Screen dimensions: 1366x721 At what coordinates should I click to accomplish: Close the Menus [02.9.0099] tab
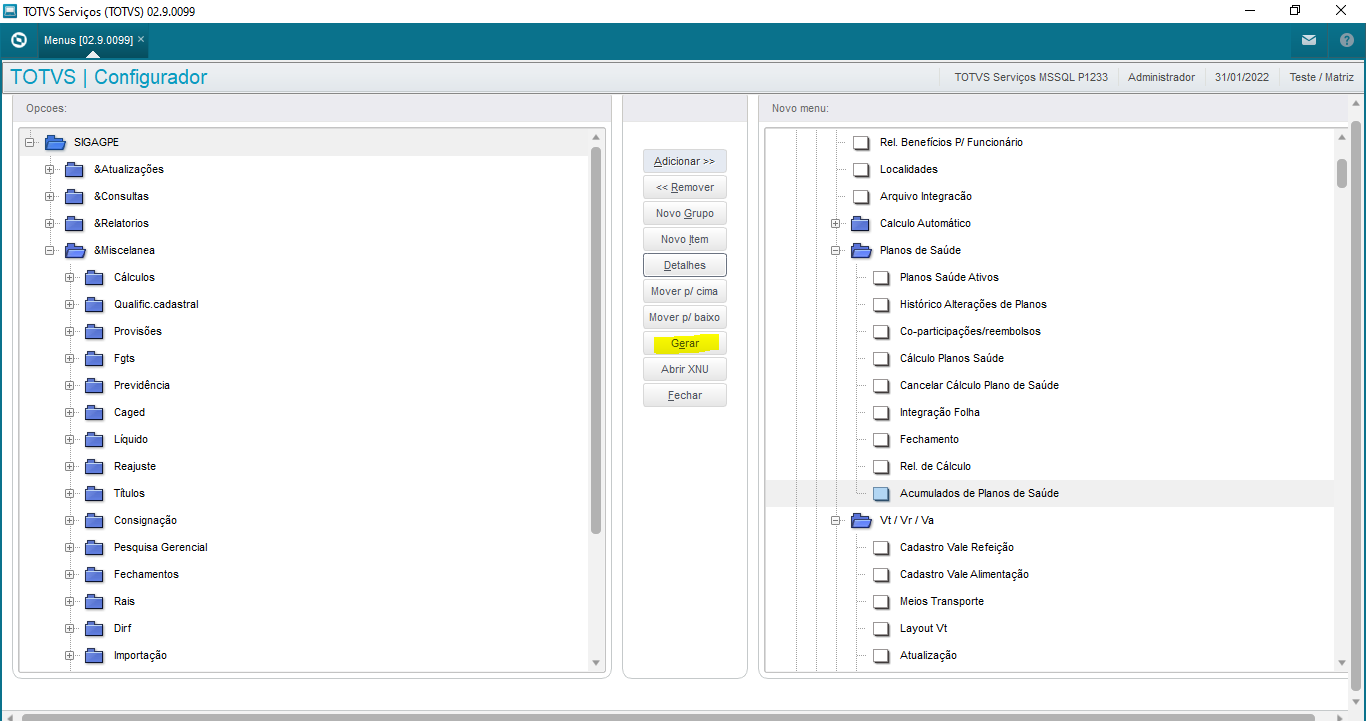coord(141,39)
